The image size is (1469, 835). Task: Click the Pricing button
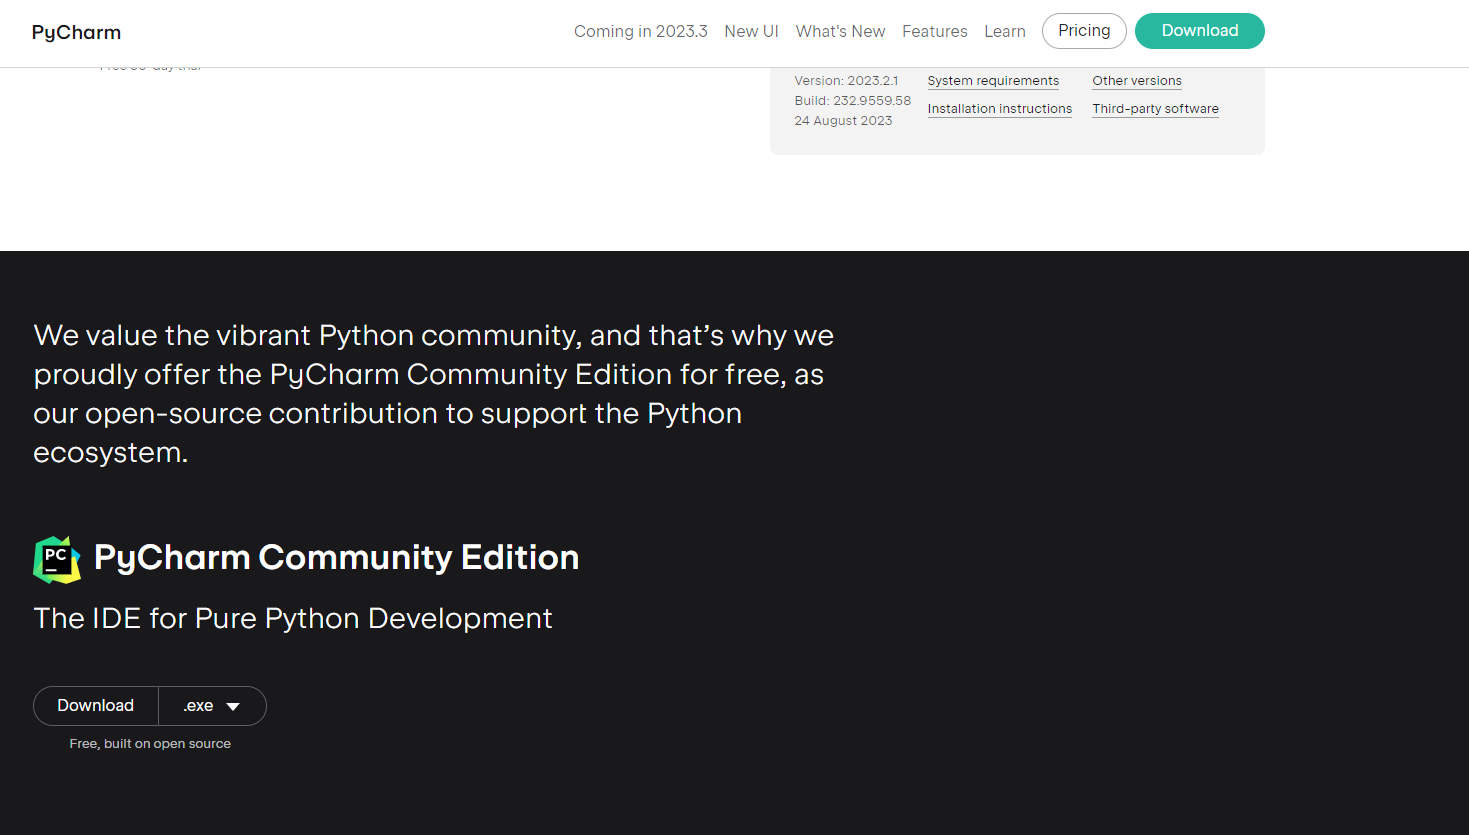tap(1084, 31)
